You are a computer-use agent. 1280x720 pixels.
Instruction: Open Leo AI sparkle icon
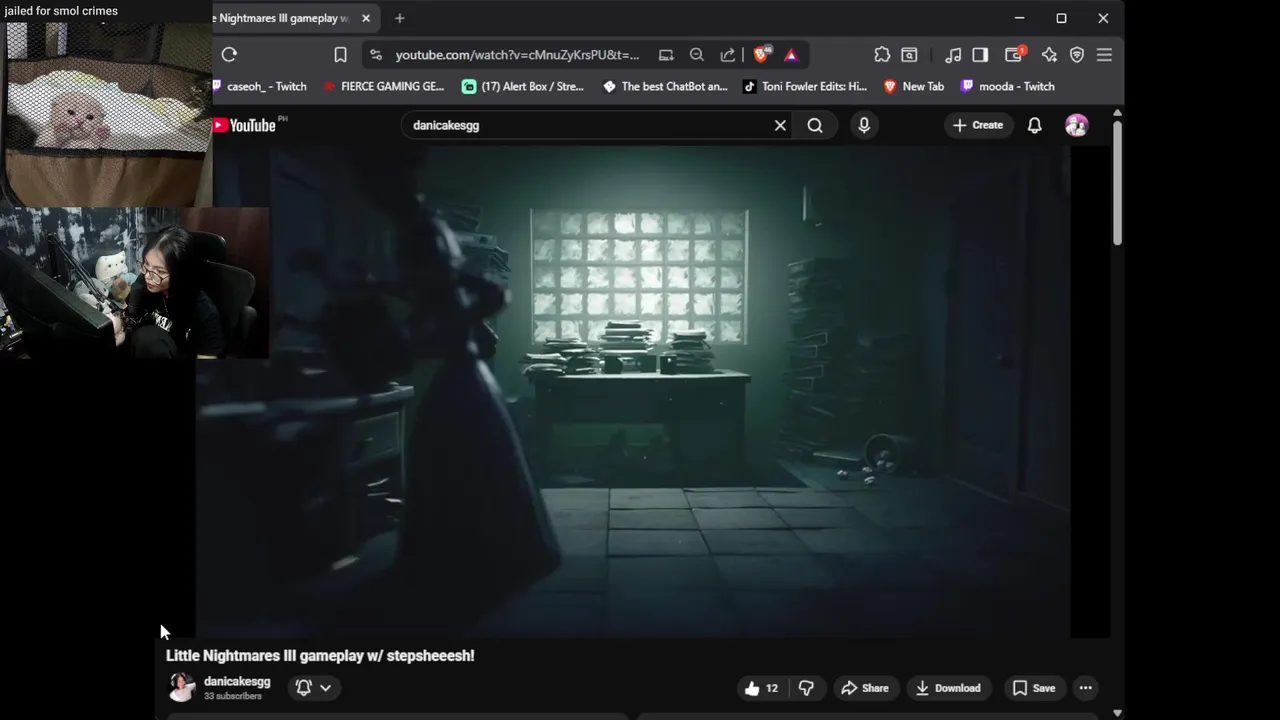[x=1049, y=55]
